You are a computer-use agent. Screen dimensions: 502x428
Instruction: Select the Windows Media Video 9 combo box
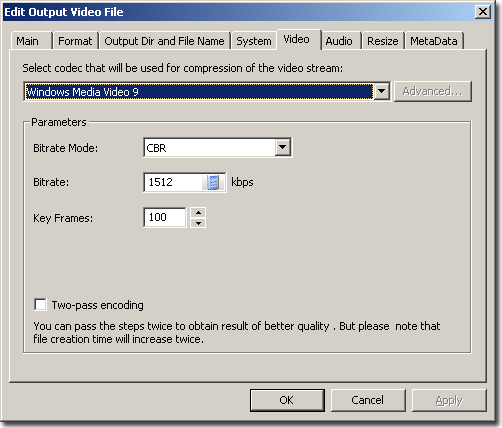207,91
